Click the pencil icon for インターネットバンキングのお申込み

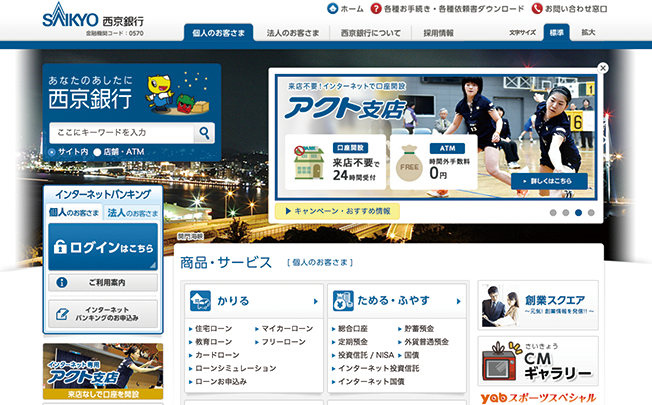point(62,314)
